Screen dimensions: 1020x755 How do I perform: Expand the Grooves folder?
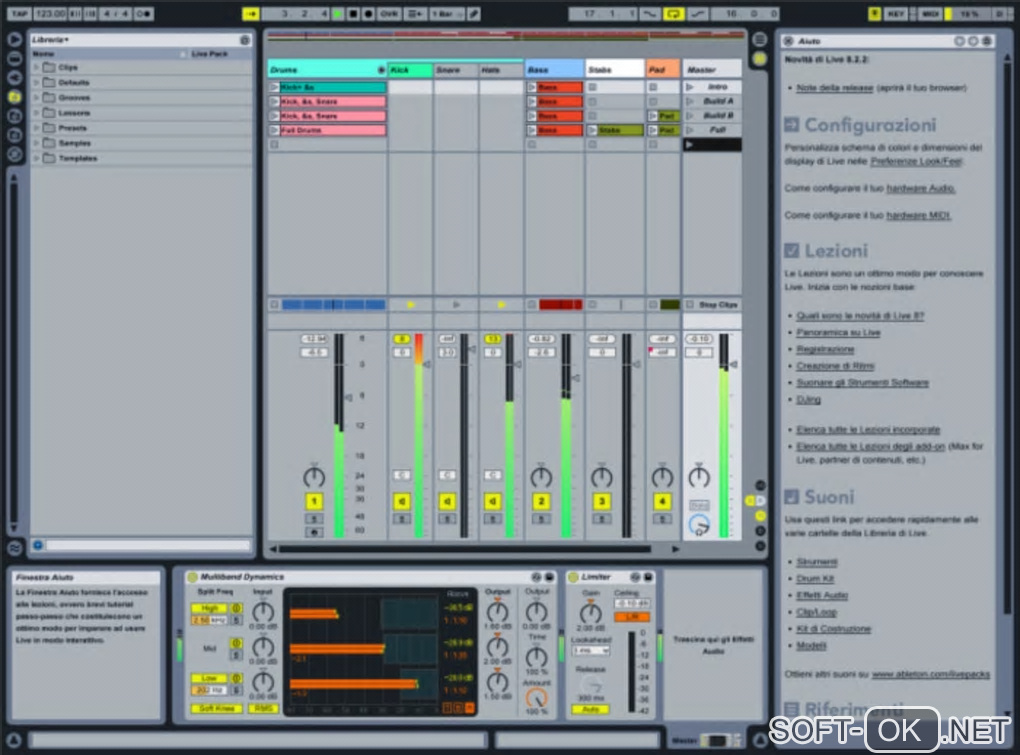36,98
